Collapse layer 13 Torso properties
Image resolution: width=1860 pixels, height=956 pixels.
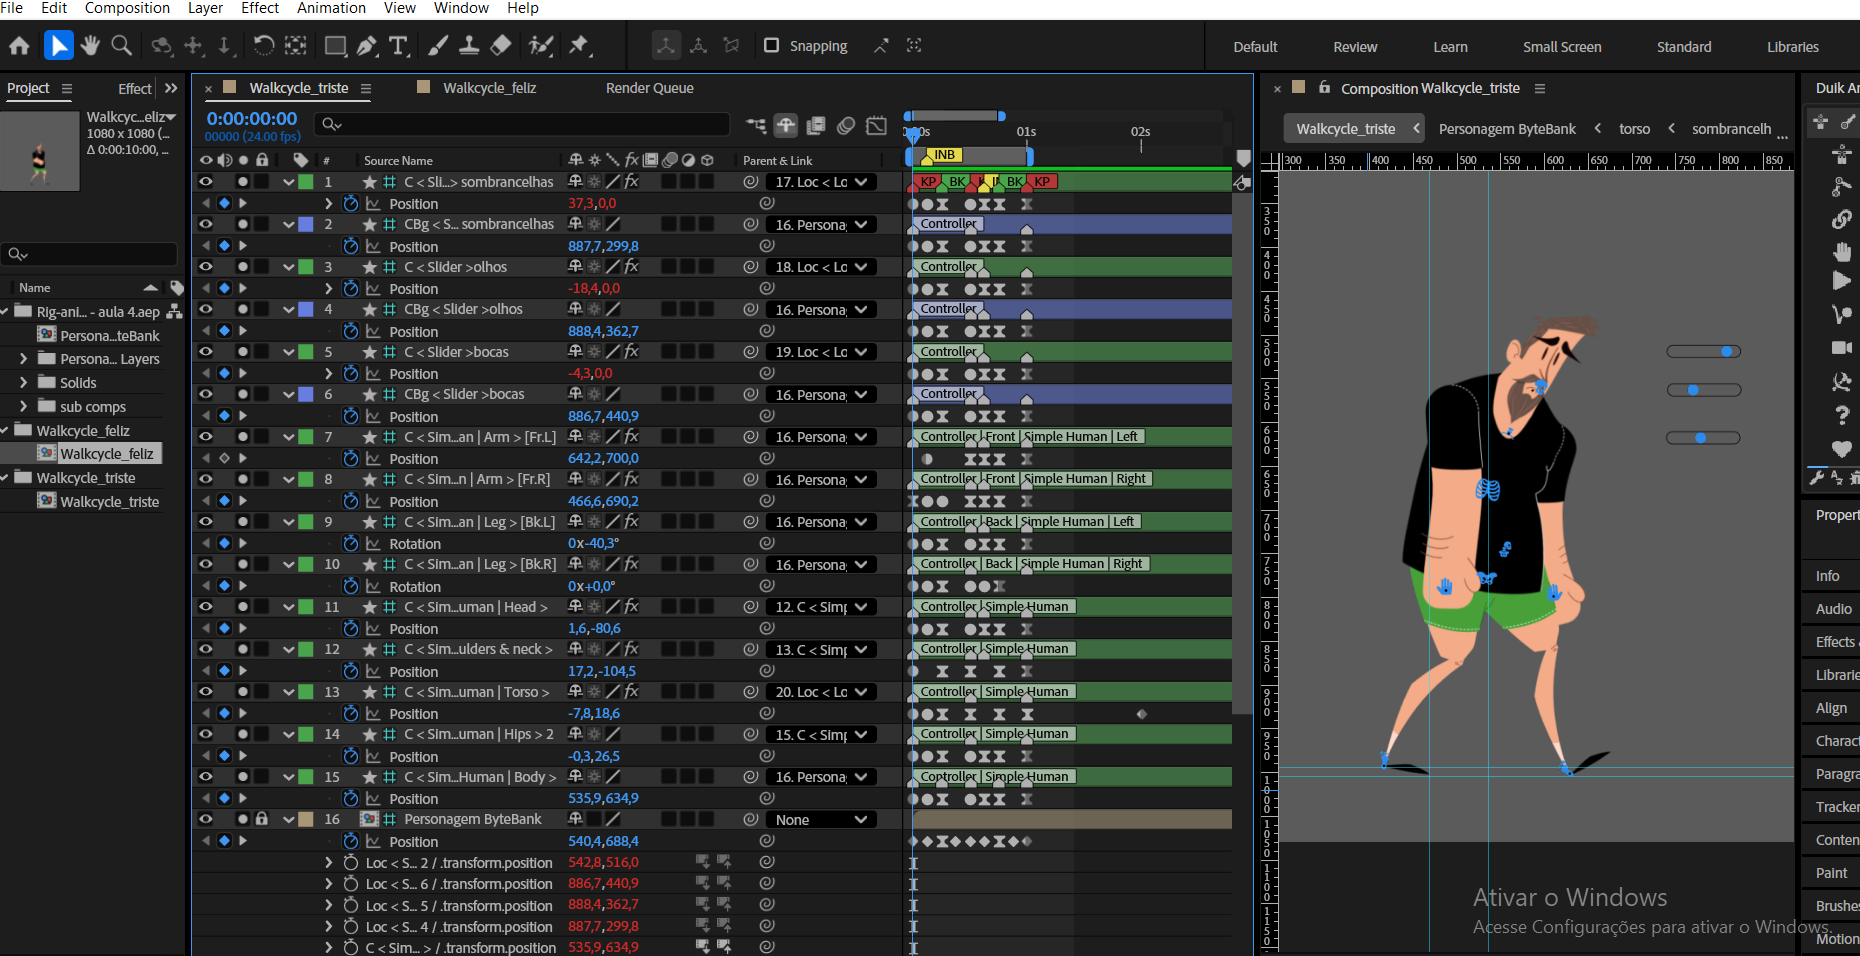(x=289, y=692)
